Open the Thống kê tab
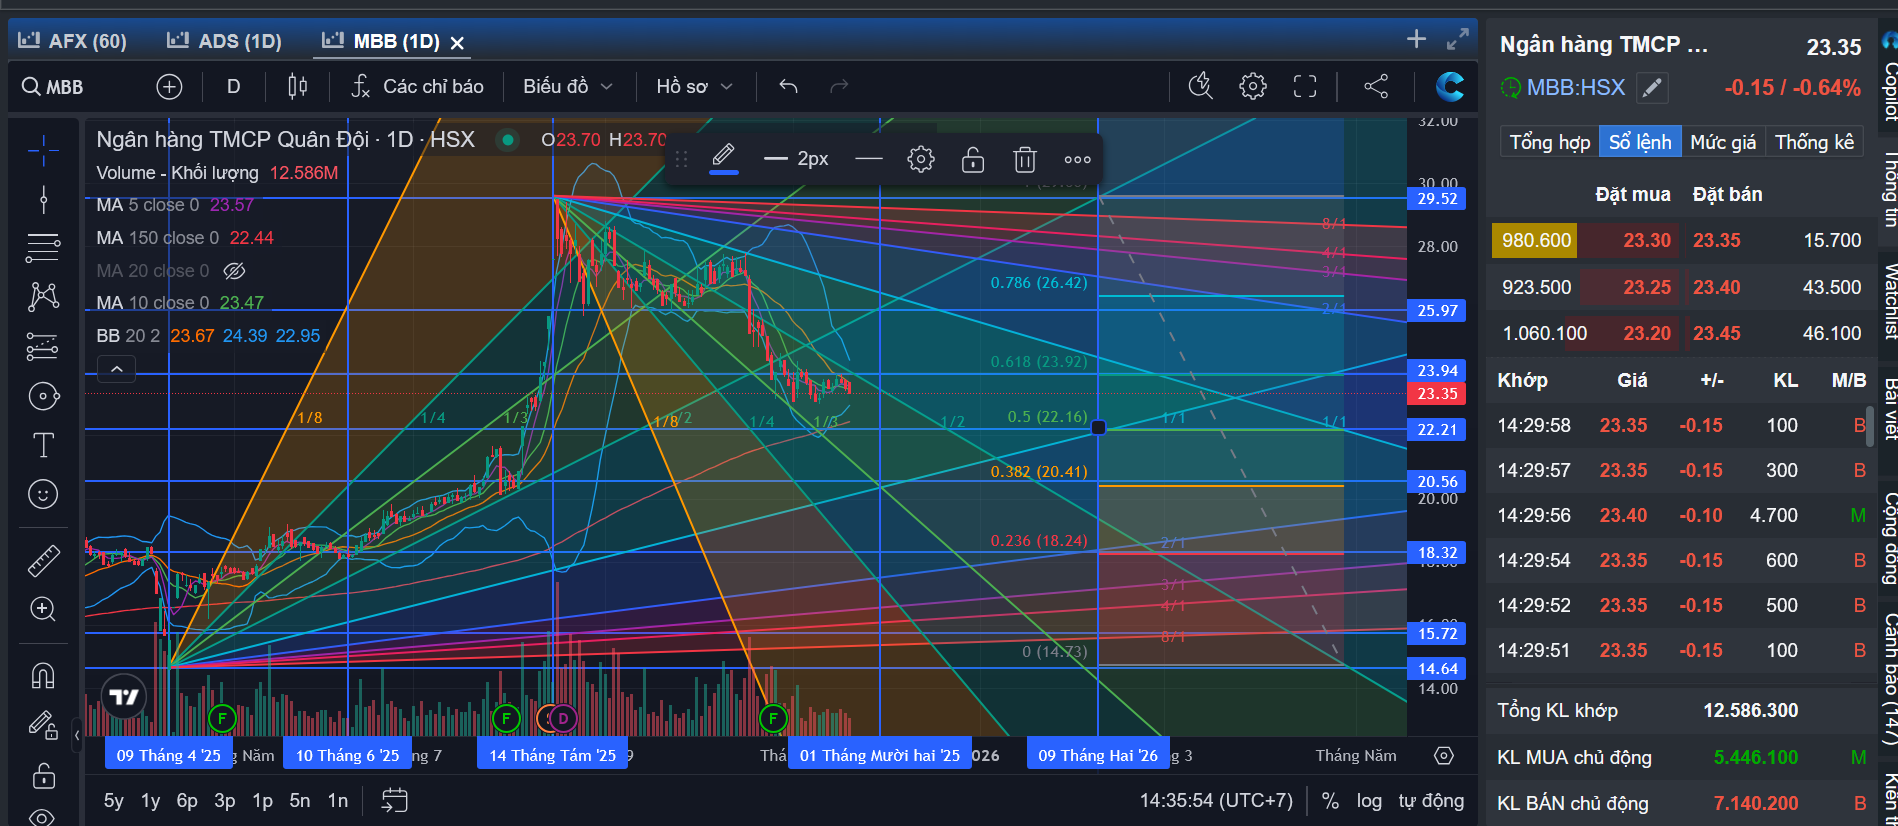The image size is (1898, 826). coord(1814,142)
